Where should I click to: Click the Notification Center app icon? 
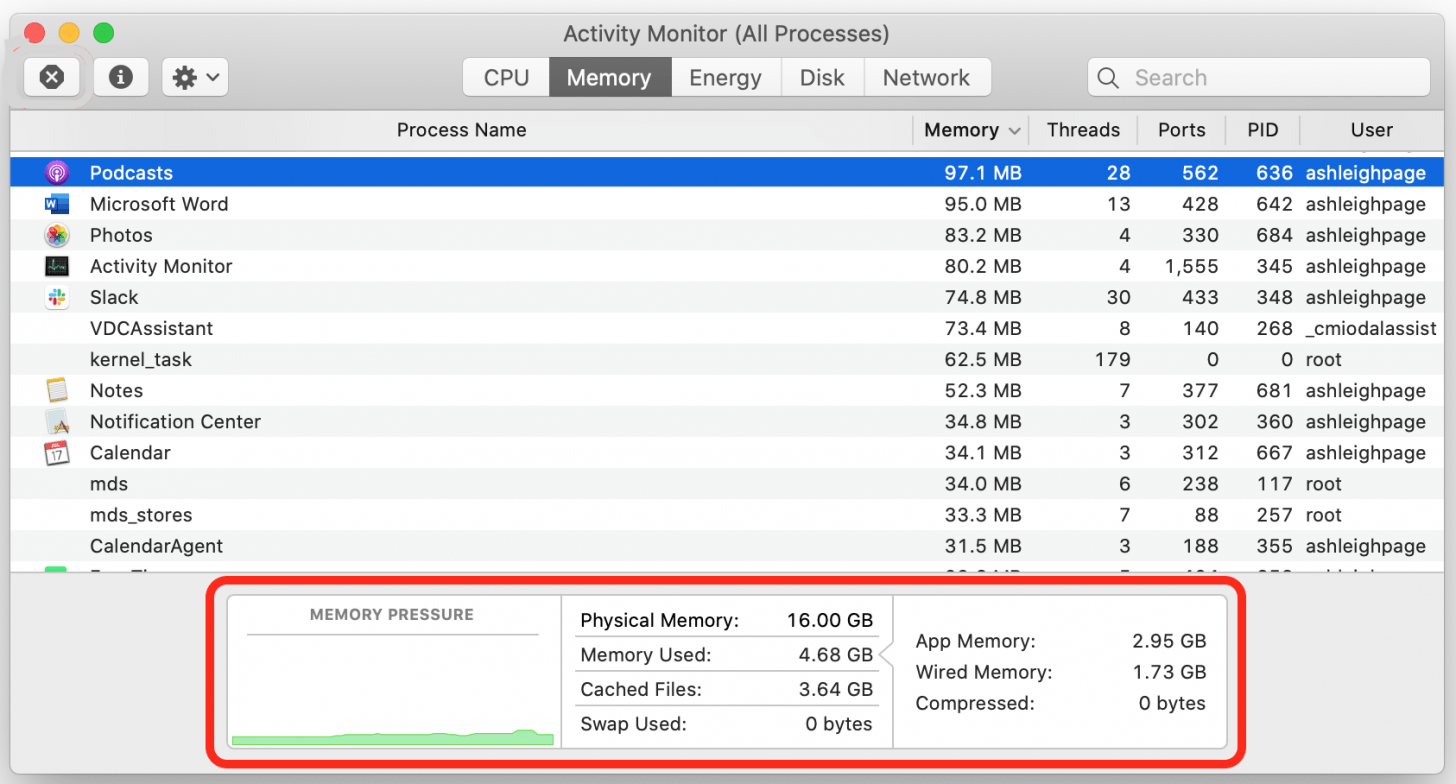[x=57, y=421]
